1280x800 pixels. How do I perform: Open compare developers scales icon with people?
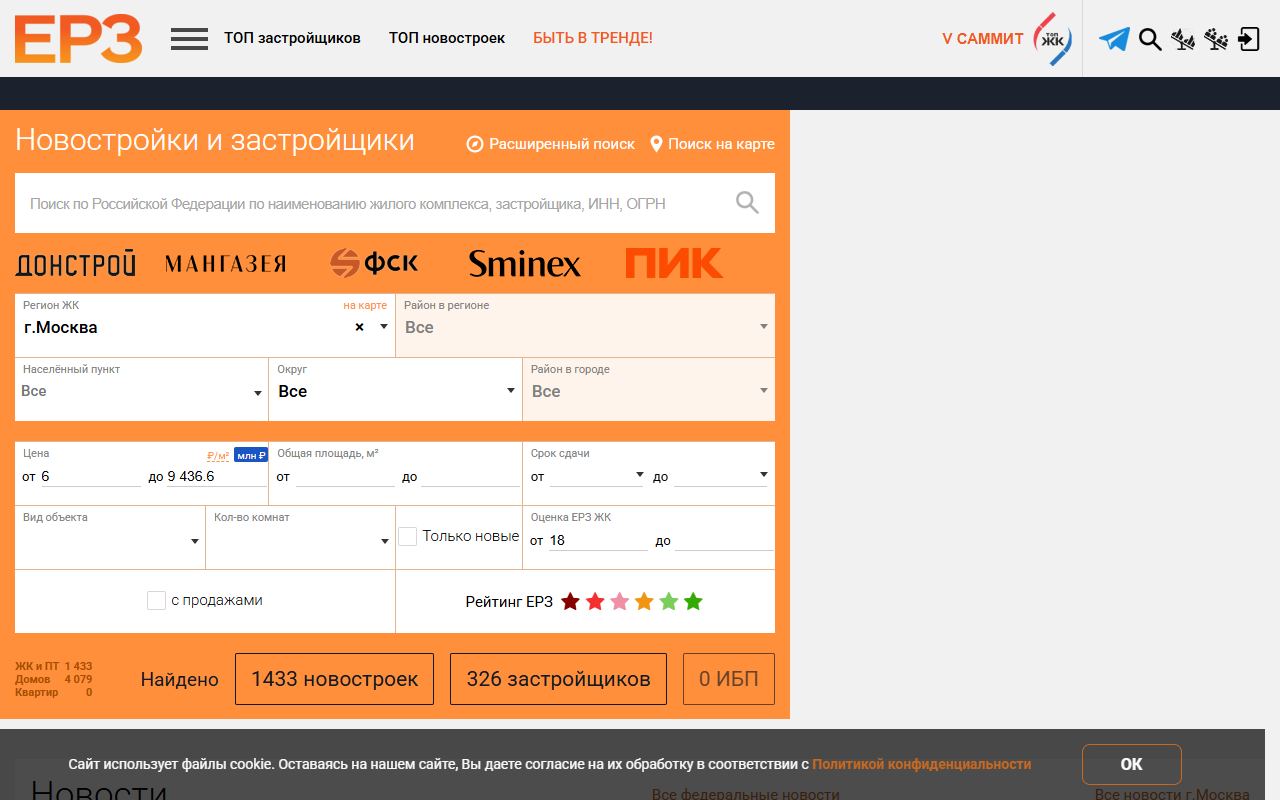point(1216,39)
